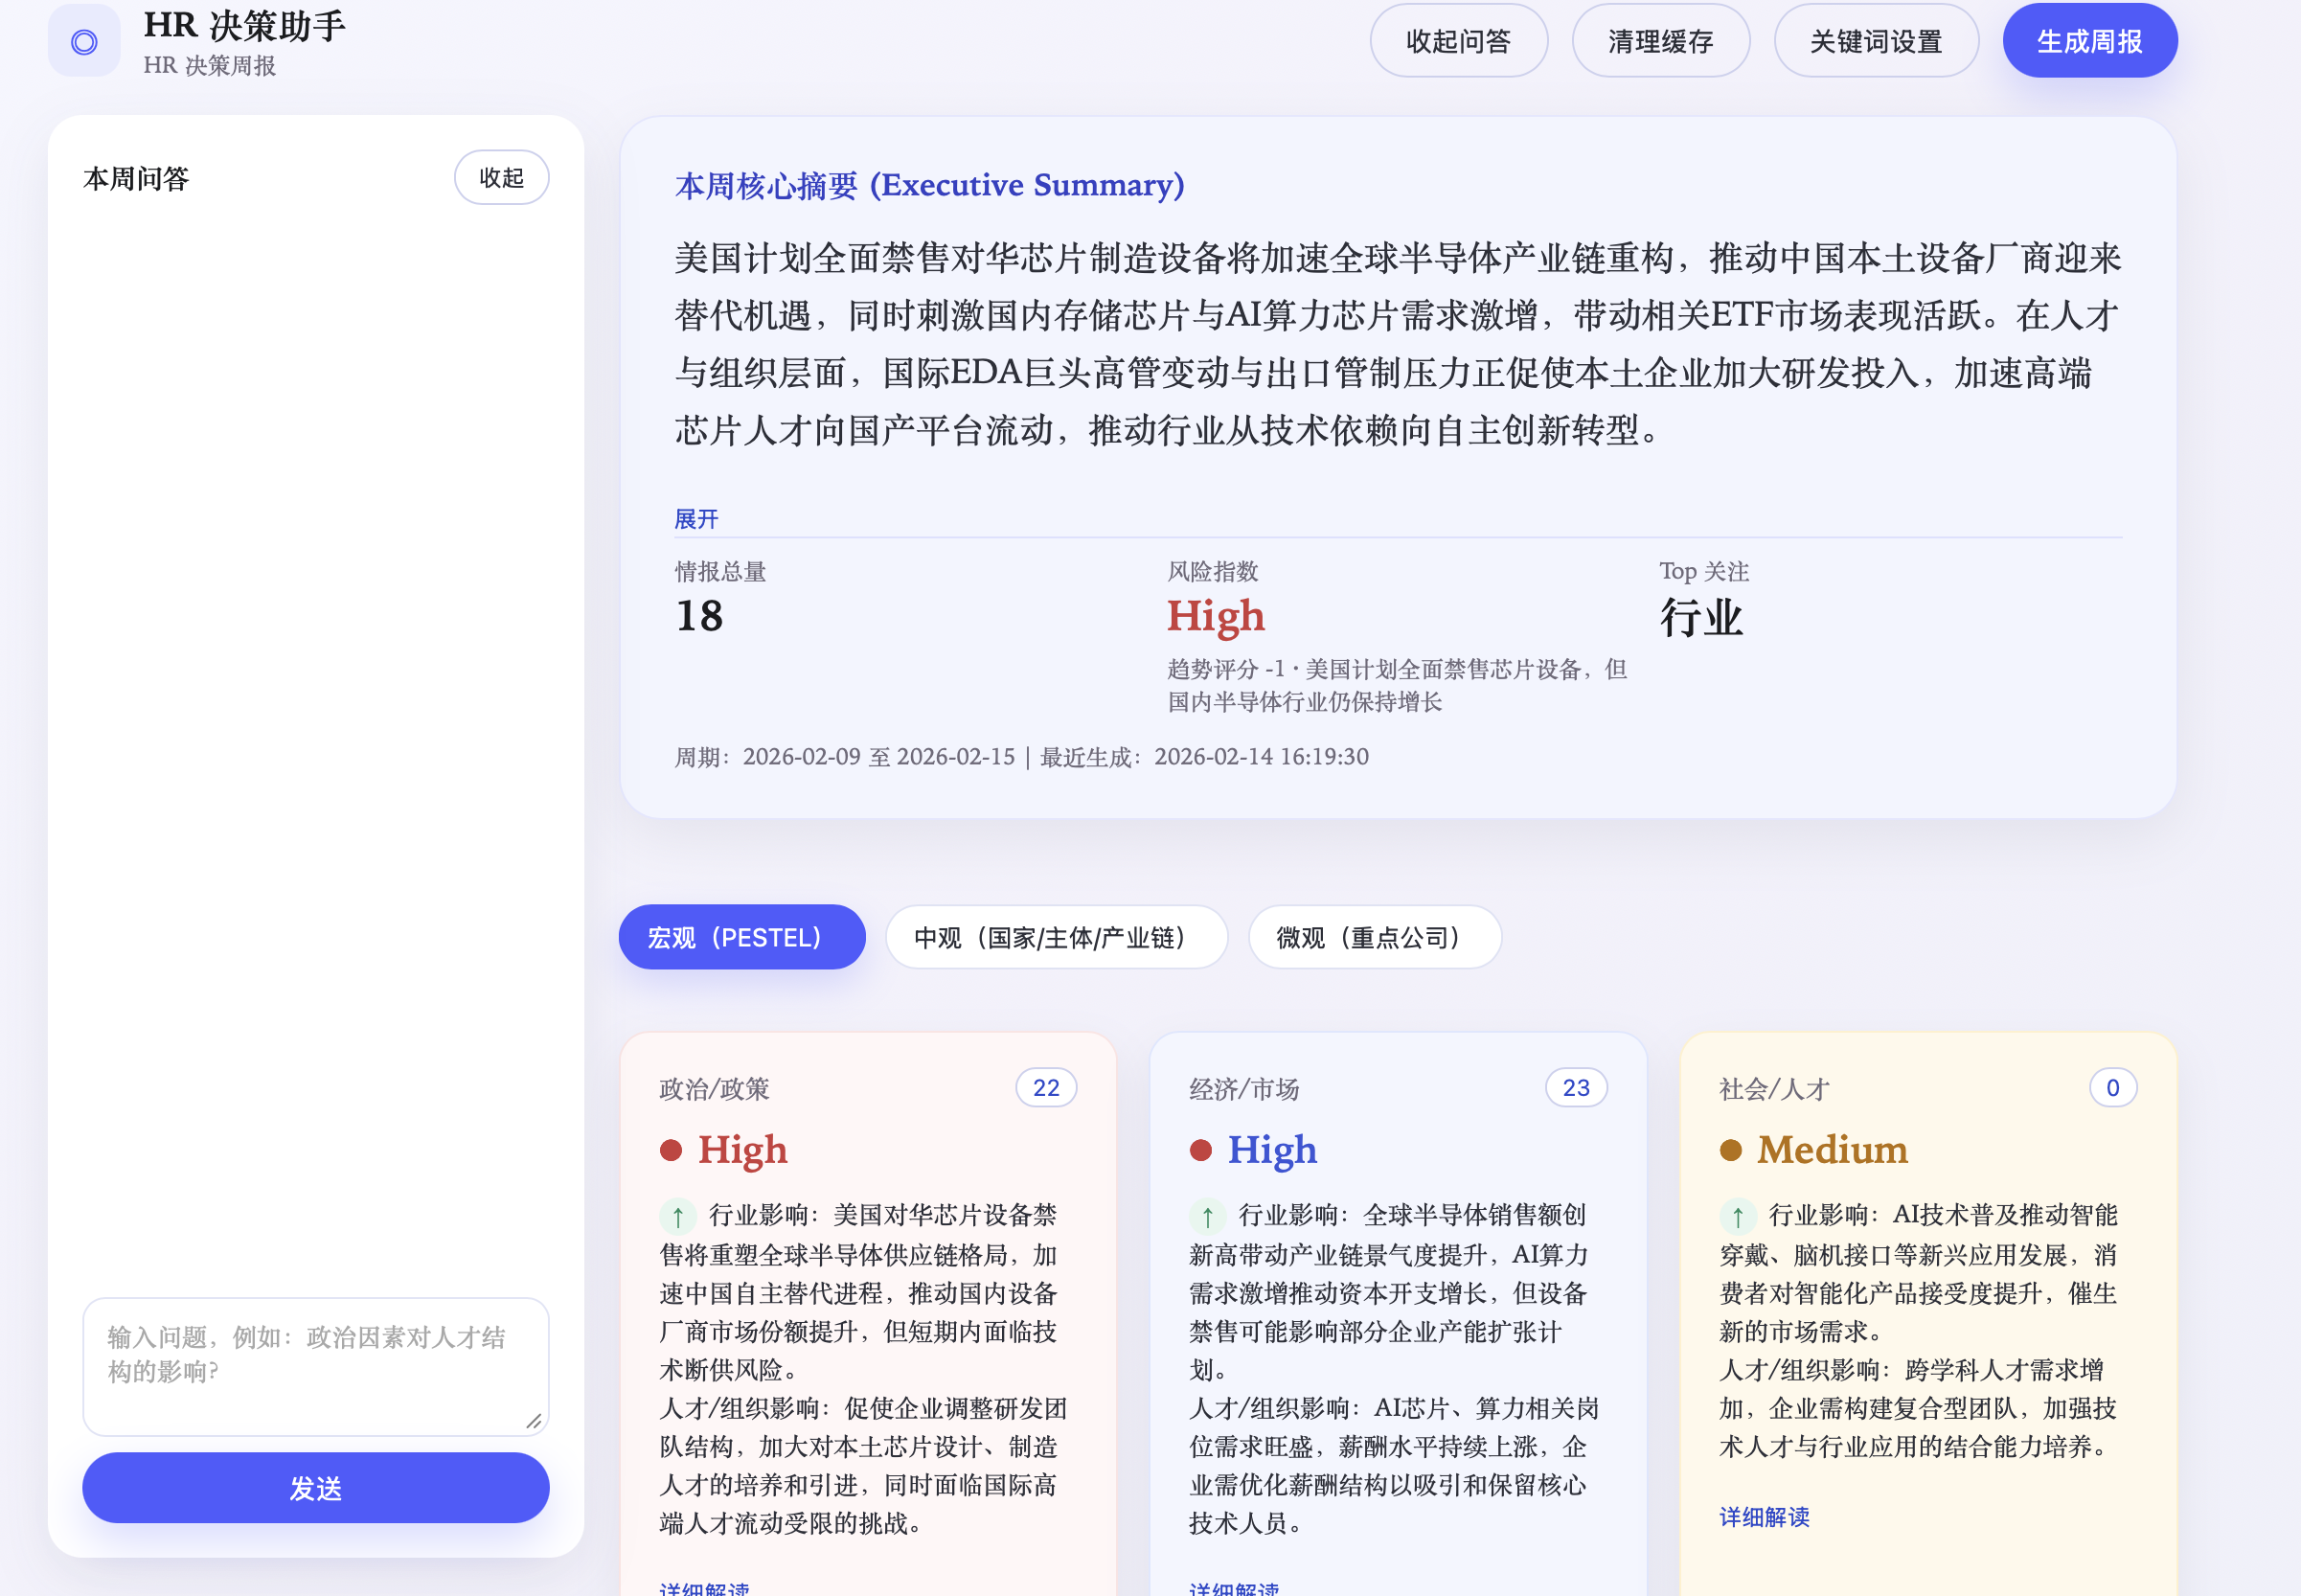
Task: Open 详细解读 in 社会/人才 card
Action: point(1763,1517)
